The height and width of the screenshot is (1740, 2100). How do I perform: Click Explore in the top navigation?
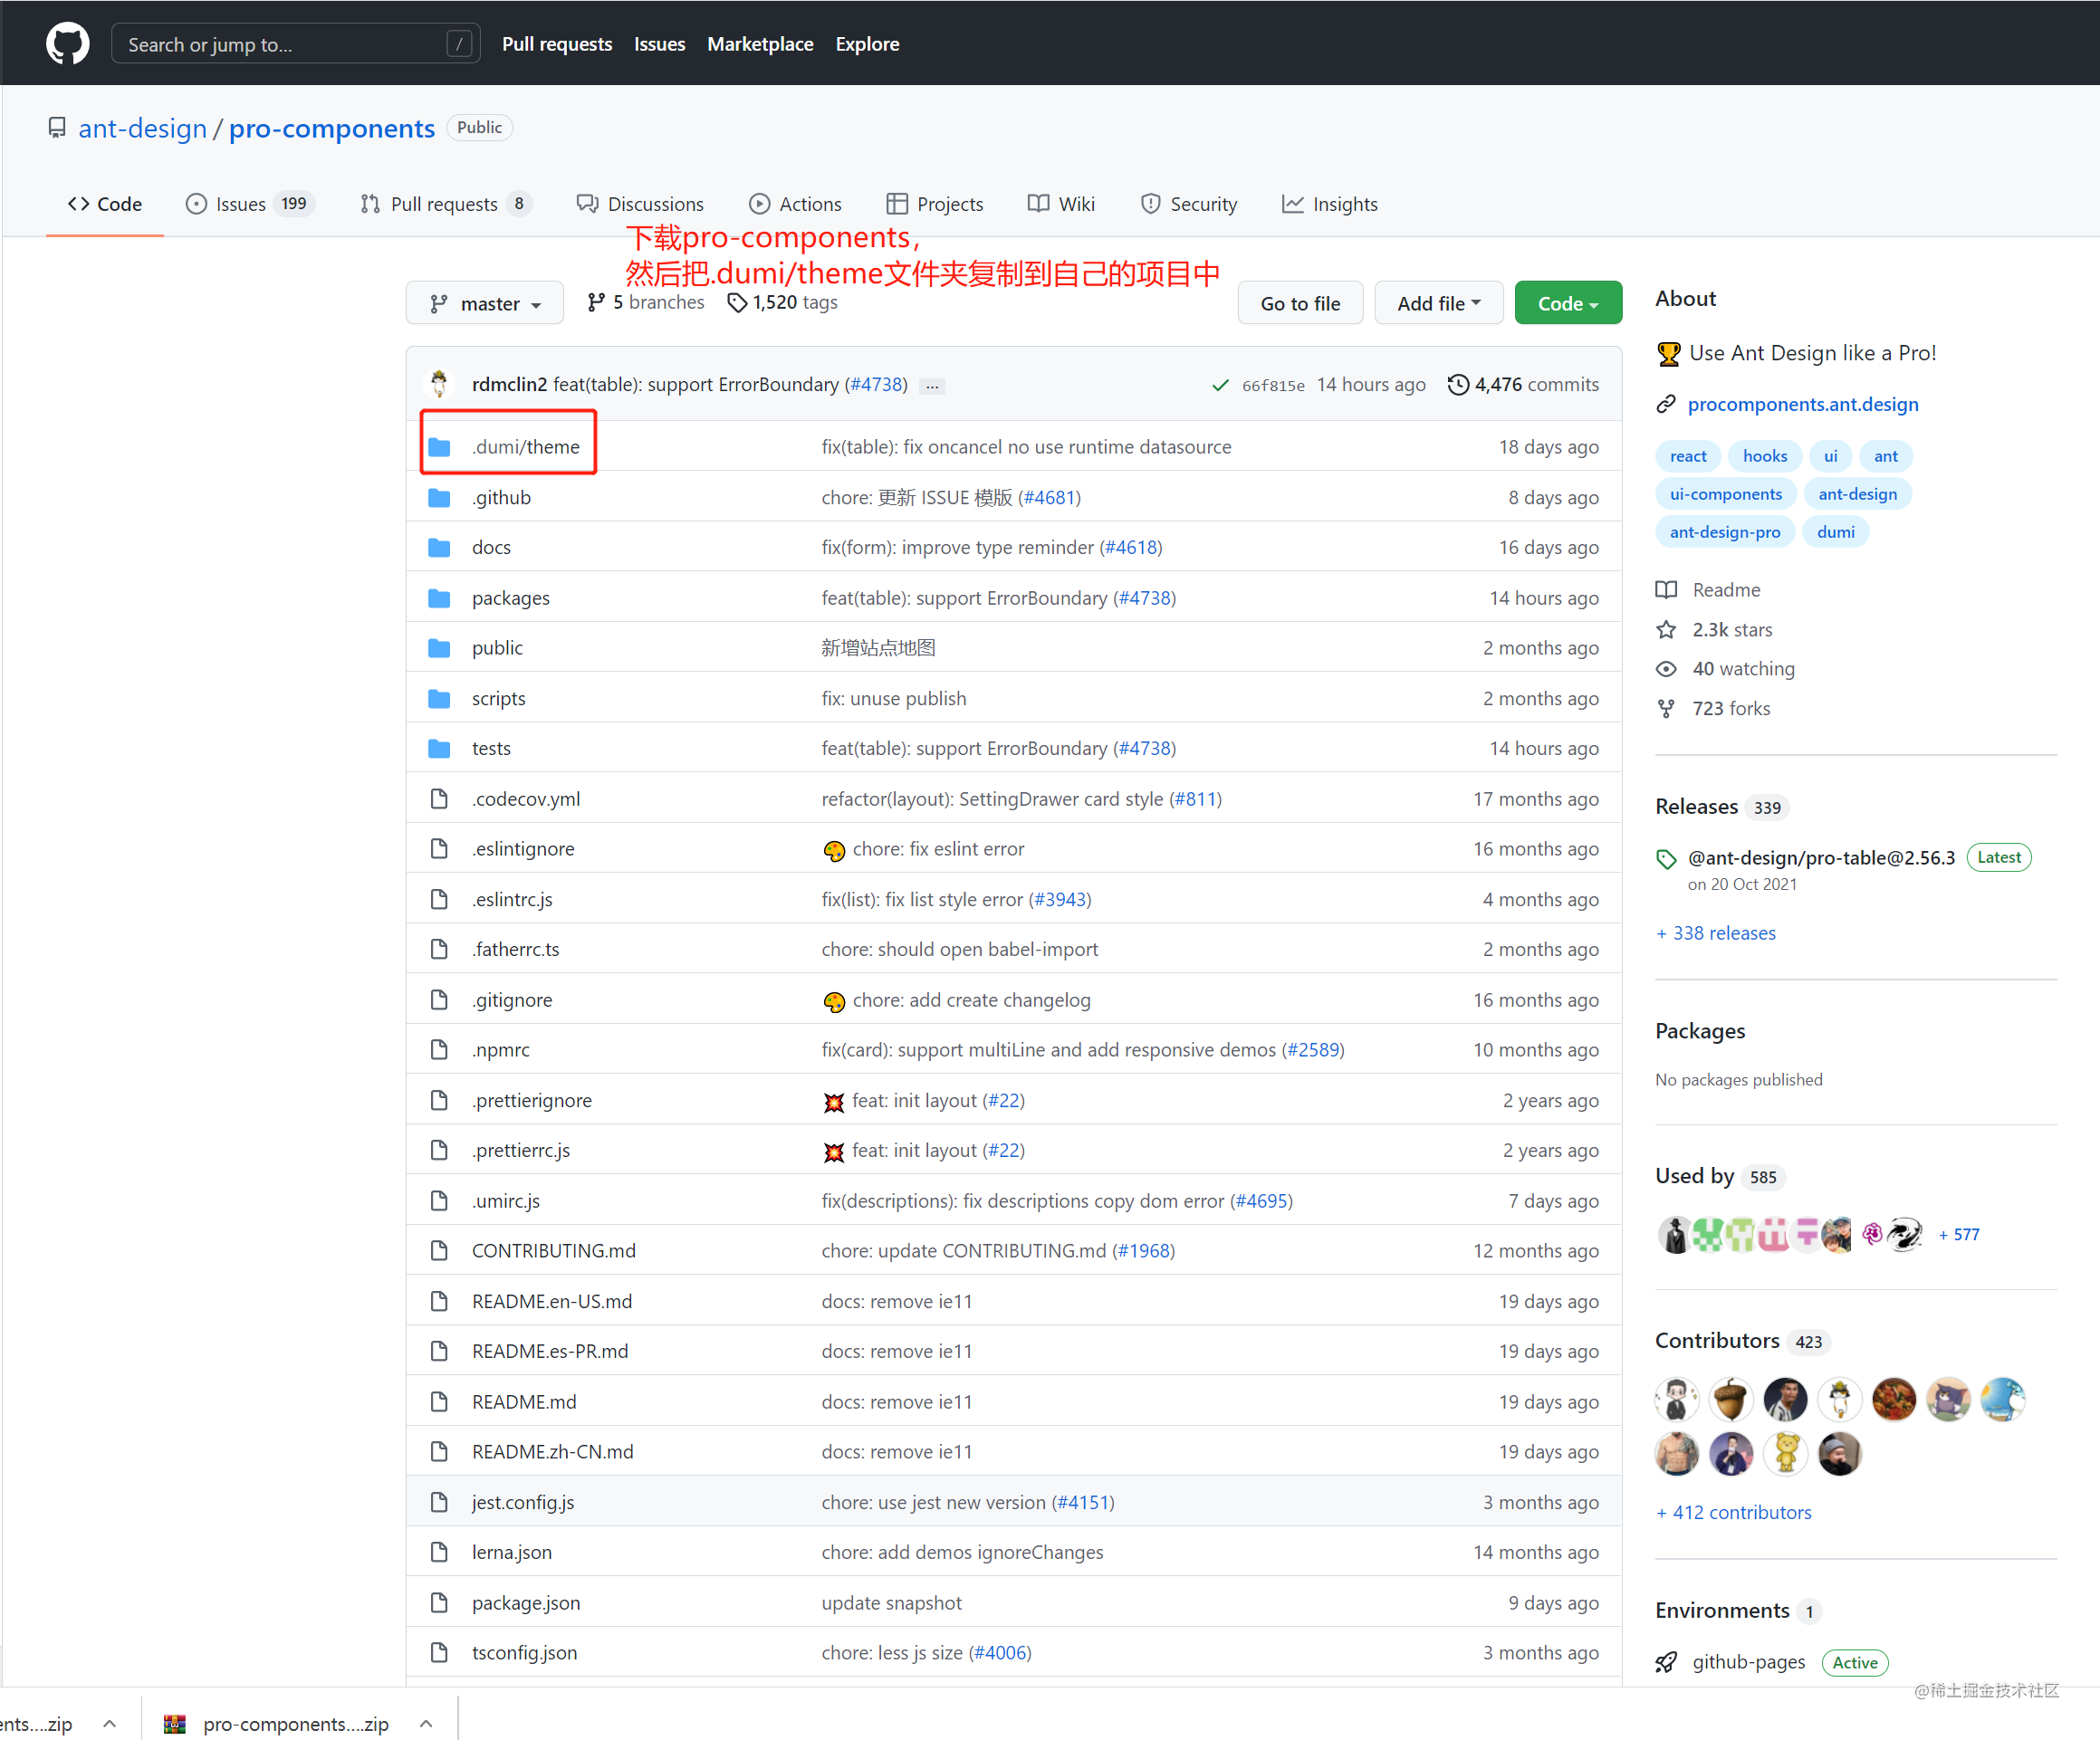(x=867, y=44)
